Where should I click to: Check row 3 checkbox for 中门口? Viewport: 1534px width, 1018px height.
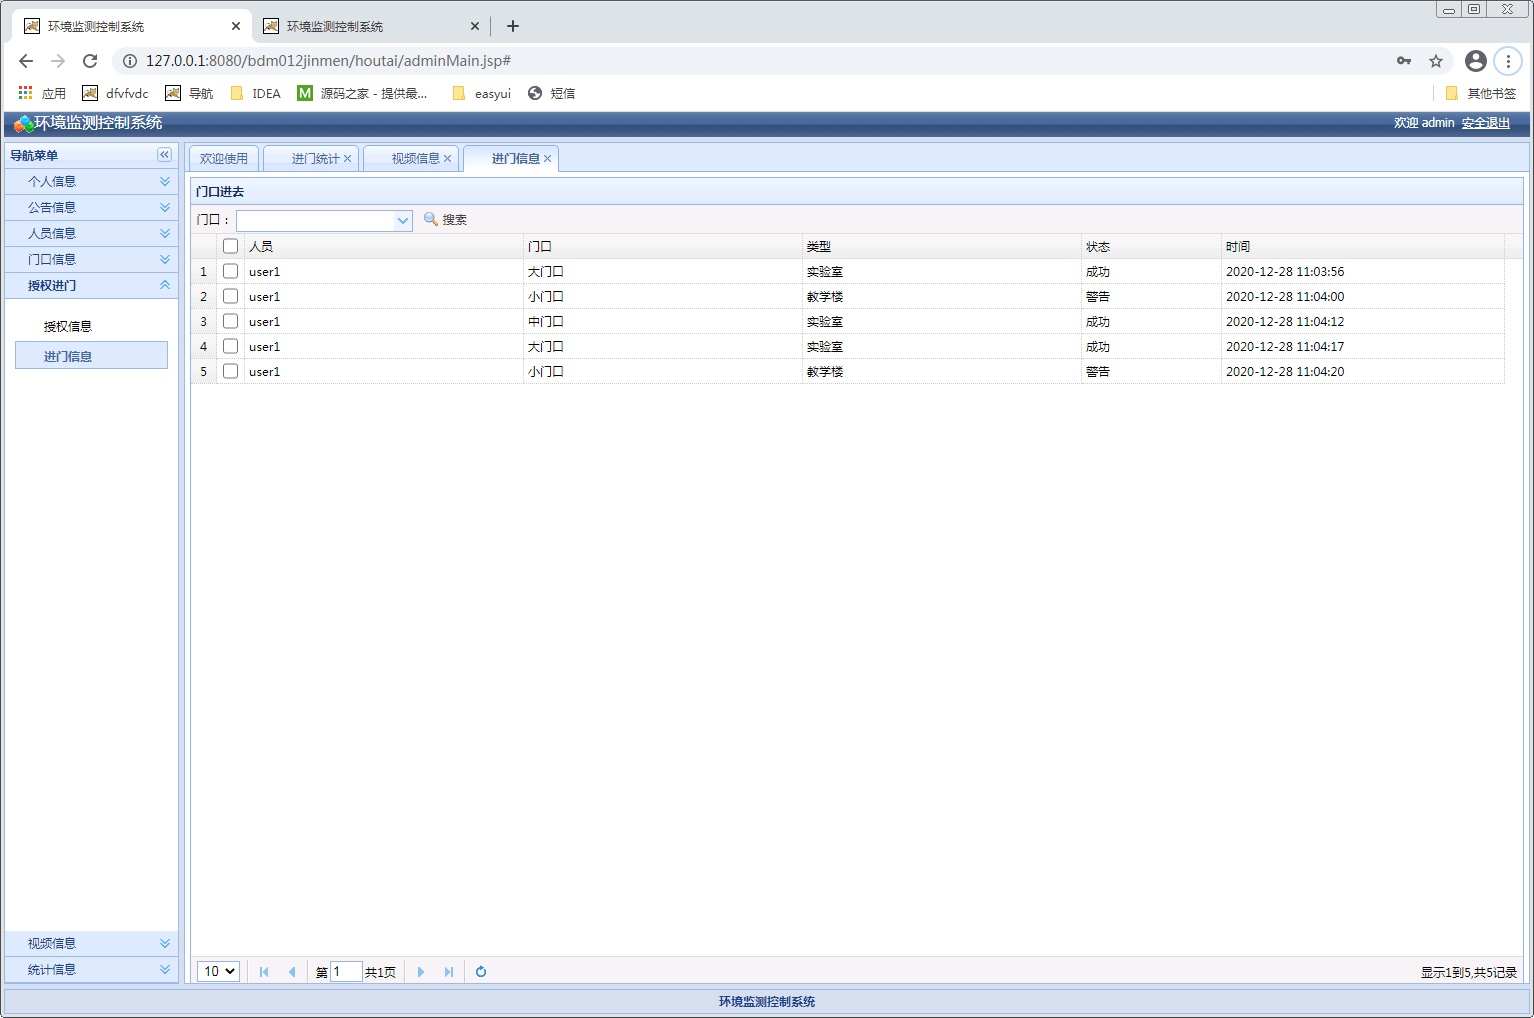coord(231,321)
